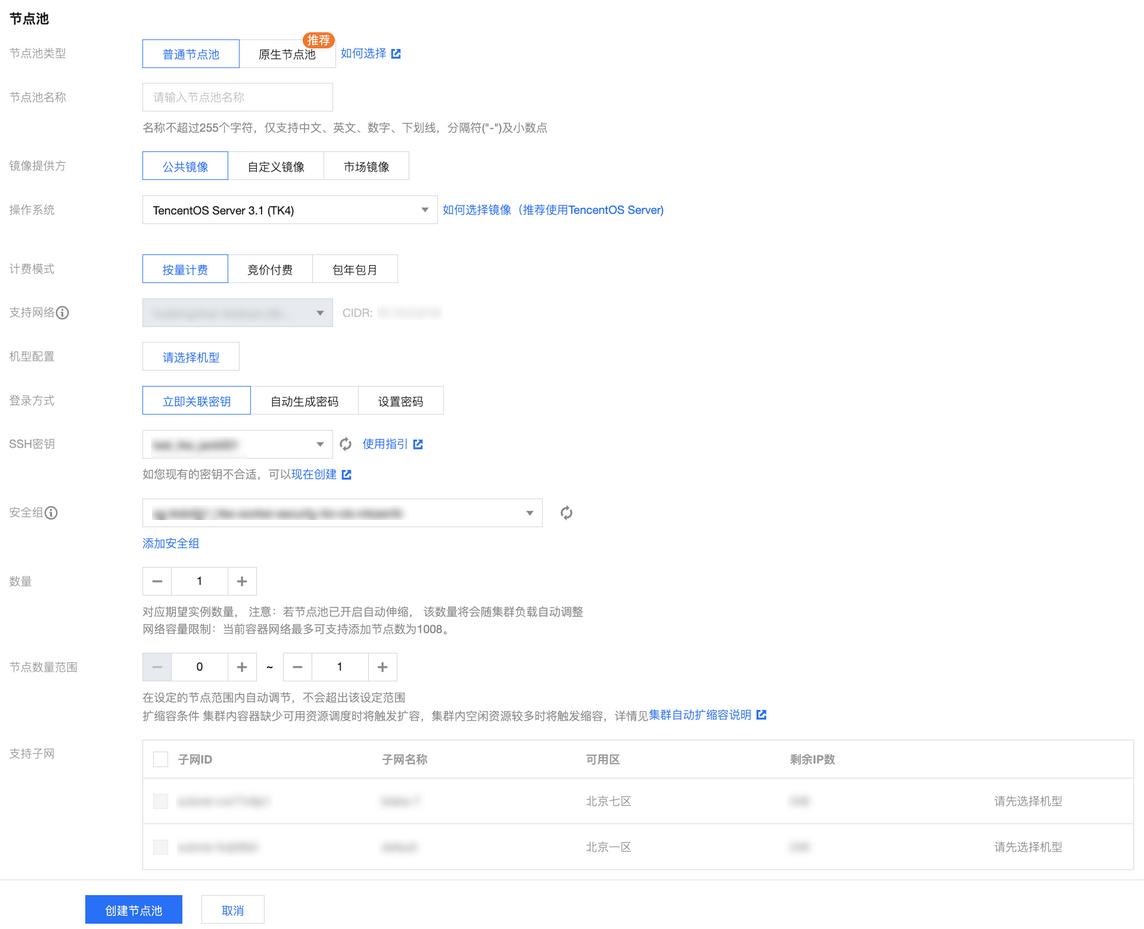The height and width of the screenshot is (929, 1144).
Task: Tick the 北京一区 subnet checkbox
Action: pyautogui.click(x=161, y=847)
